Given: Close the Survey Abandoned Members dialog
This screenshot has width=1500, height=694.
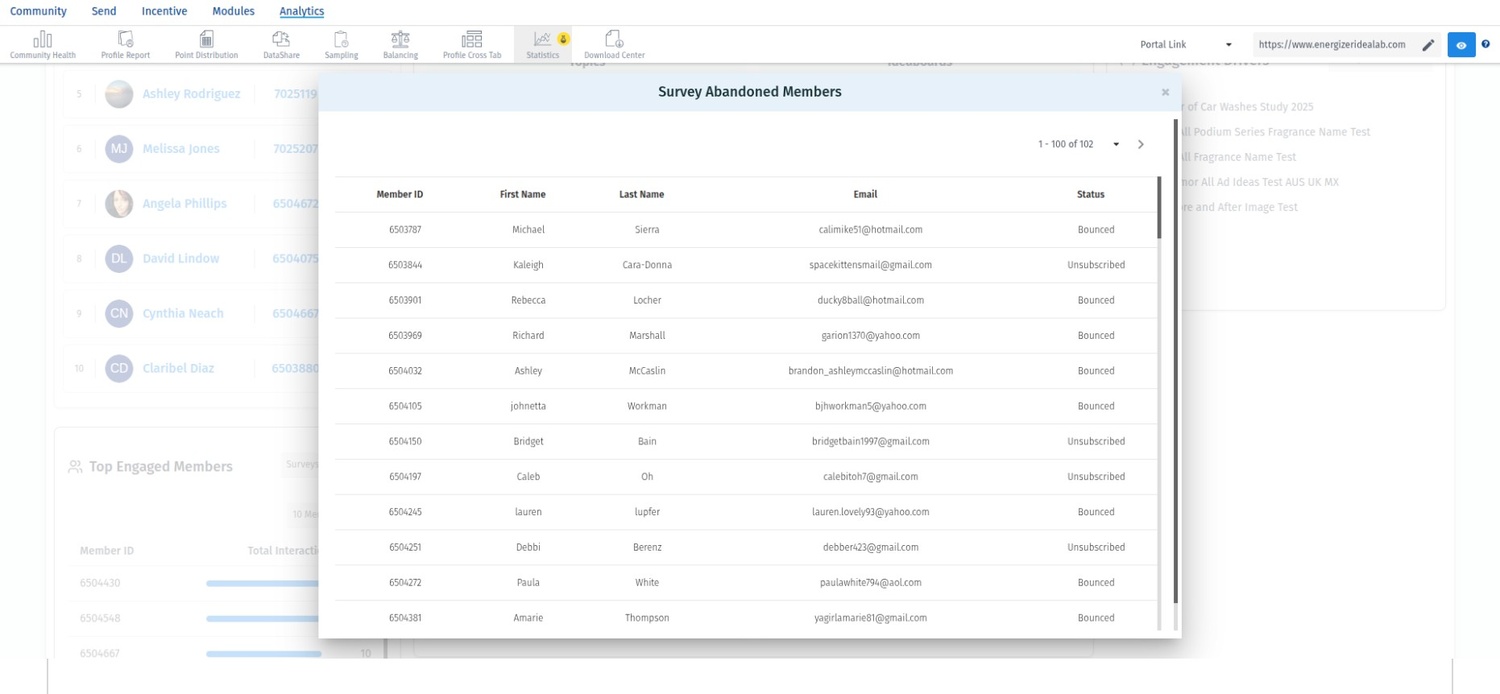Looking at the screenshot, I should (x=1165, y=92).
